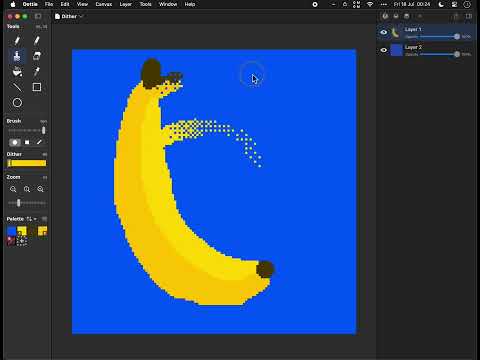Select the line drawing tool
Image resolution: width=480 pixels, height=360 pixels.
tap(17, 87)
